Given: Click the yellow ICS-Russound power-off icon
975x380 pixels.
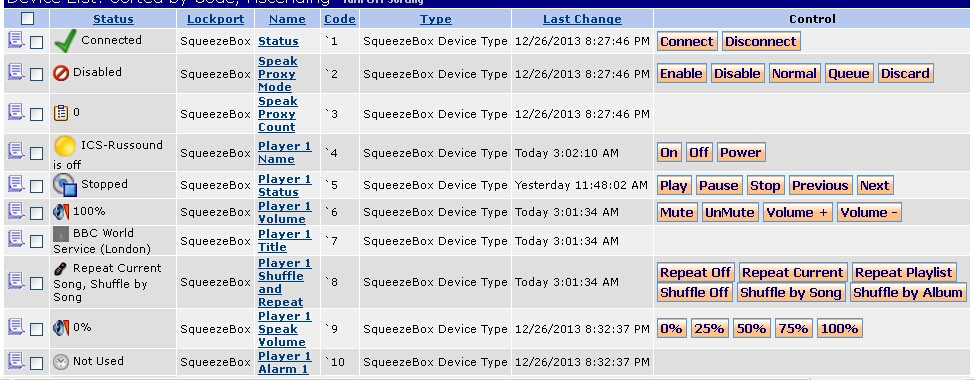Looking at the screenshot, I should click(64, 147).
